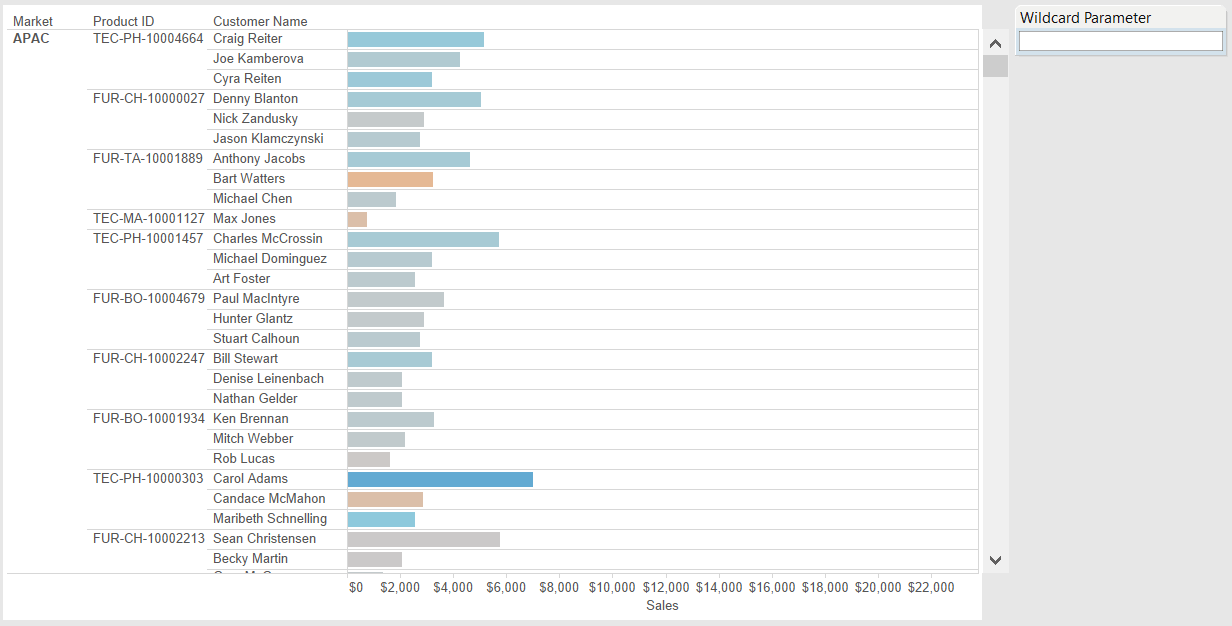Select Maribeth Schnelling's teal bar

point(380,518)
